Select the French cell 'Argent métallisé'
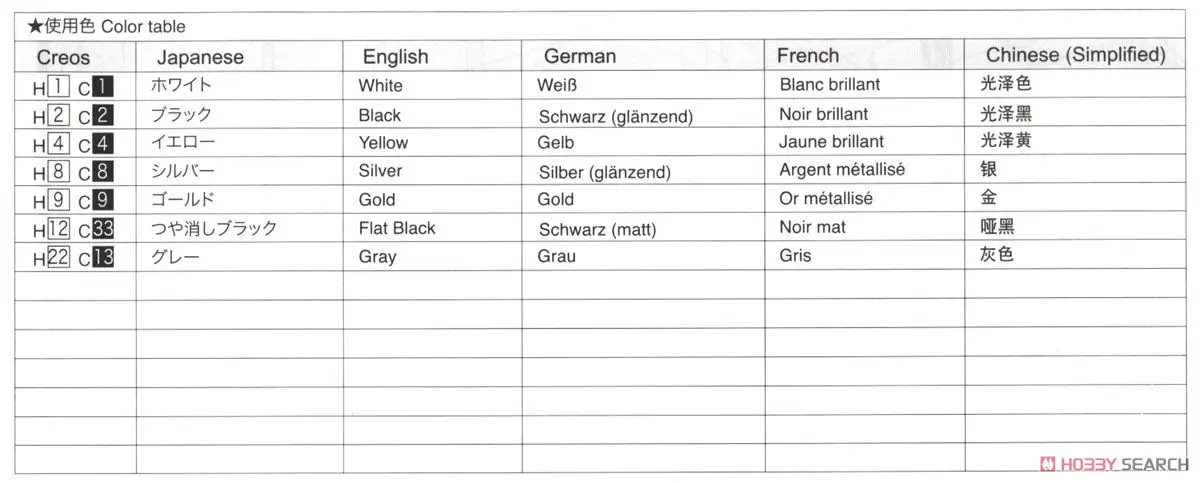The image size is (1200, 483). 842,170
